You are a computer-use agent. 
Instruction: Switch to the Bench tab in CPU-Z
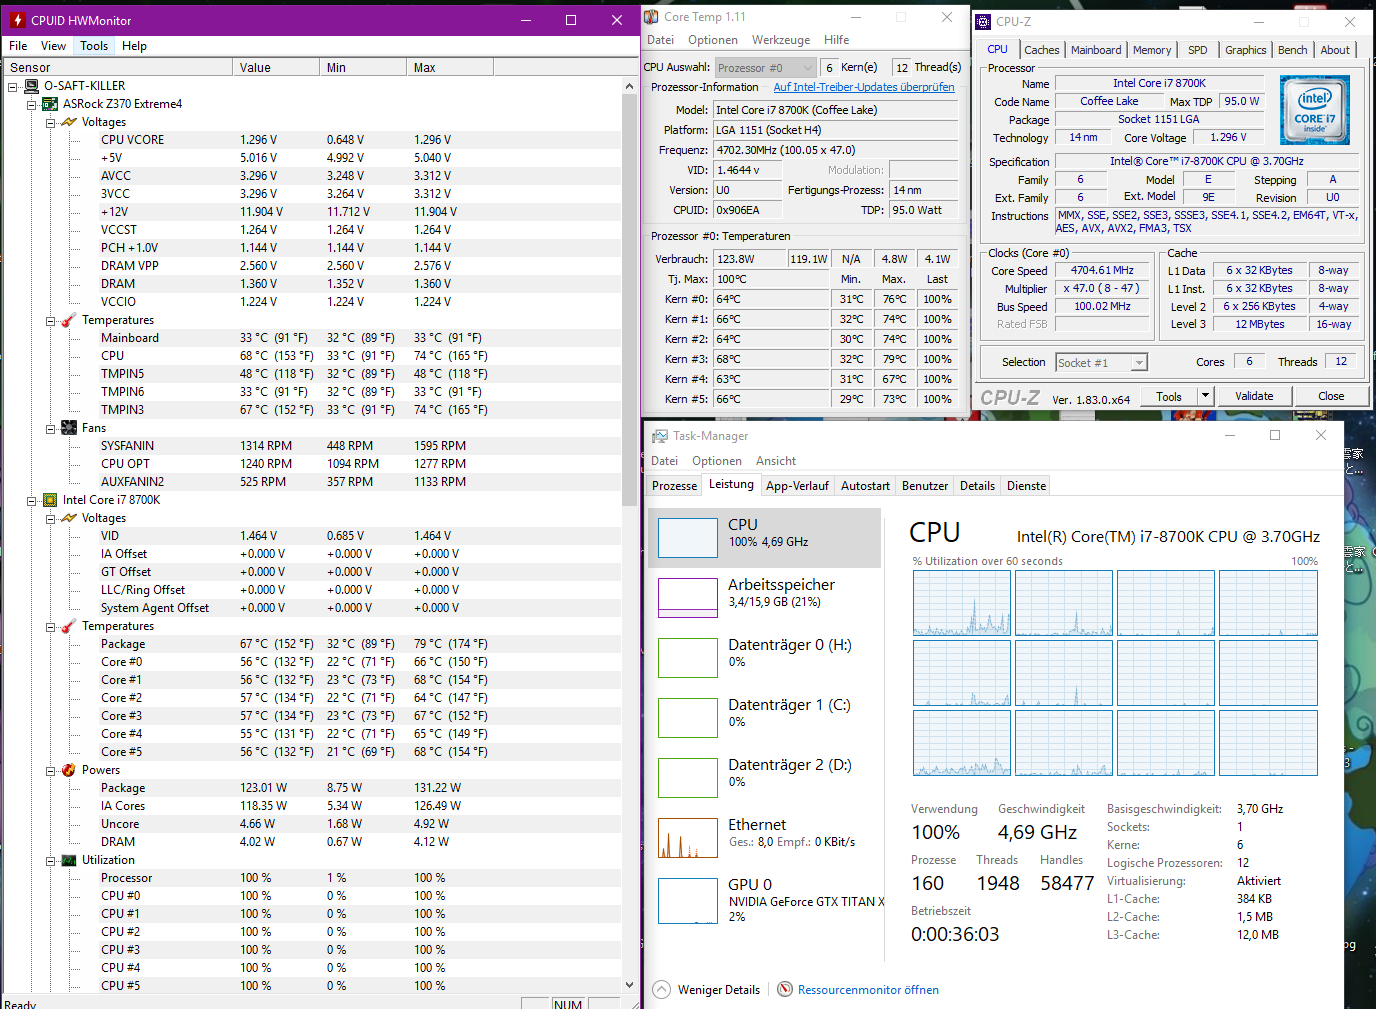tap(1292, 50)
